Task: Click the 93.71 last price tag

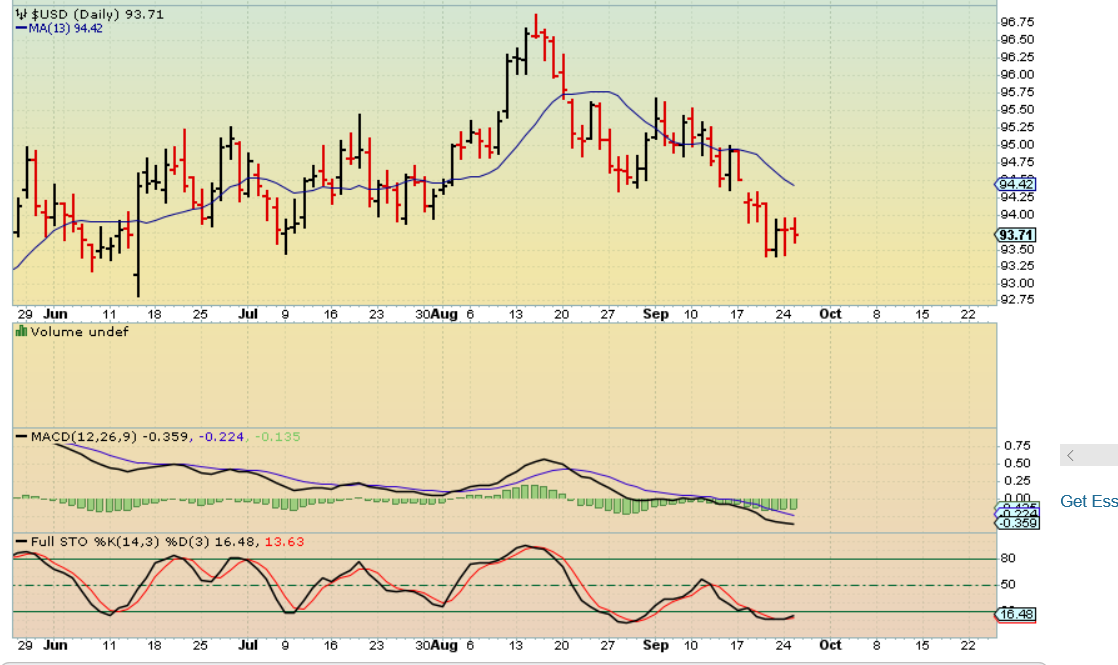Action: [1016, 235]
